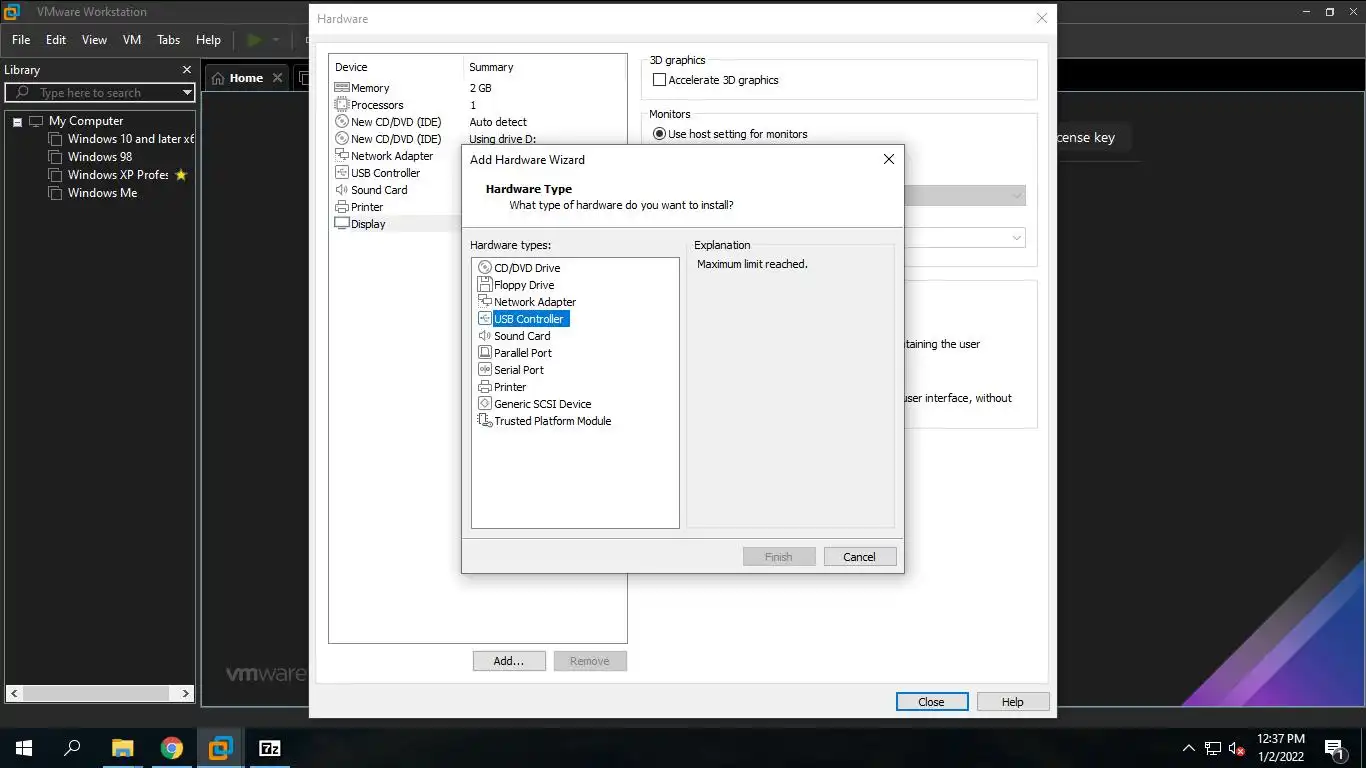Open the VM menu
This screenshot has height=768, width=1366.
[x=131, y=40]
